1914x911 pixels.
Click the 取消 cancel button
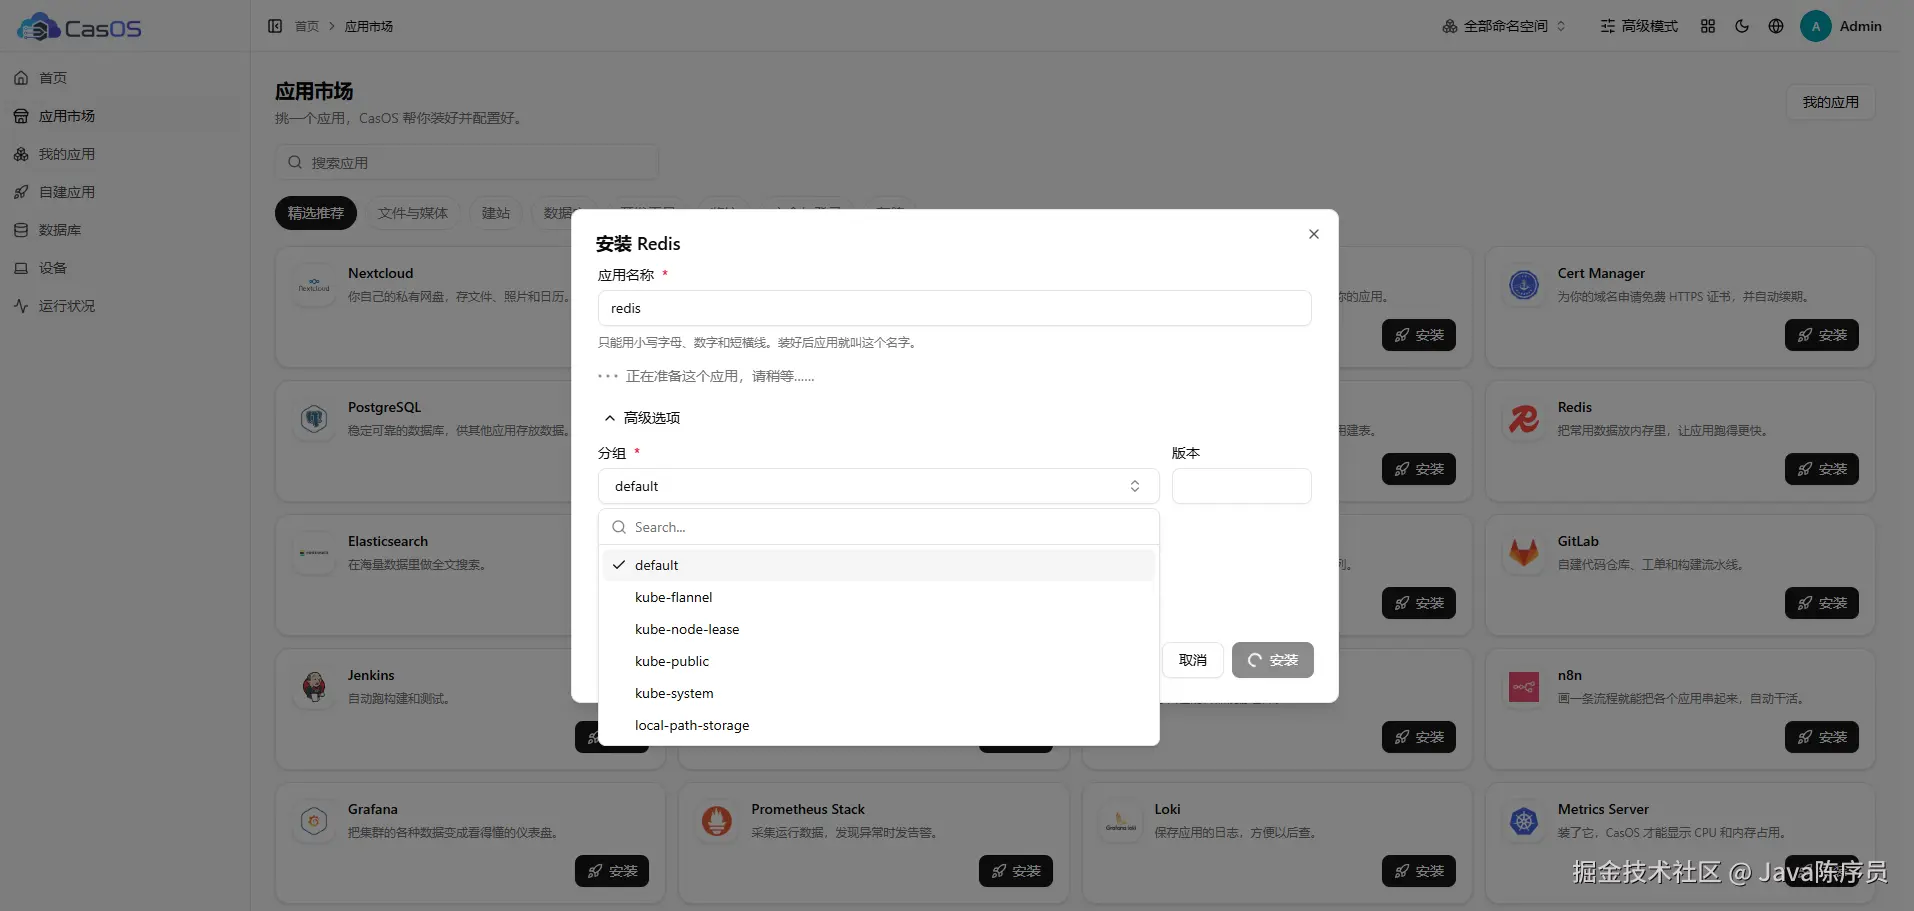1193,660
